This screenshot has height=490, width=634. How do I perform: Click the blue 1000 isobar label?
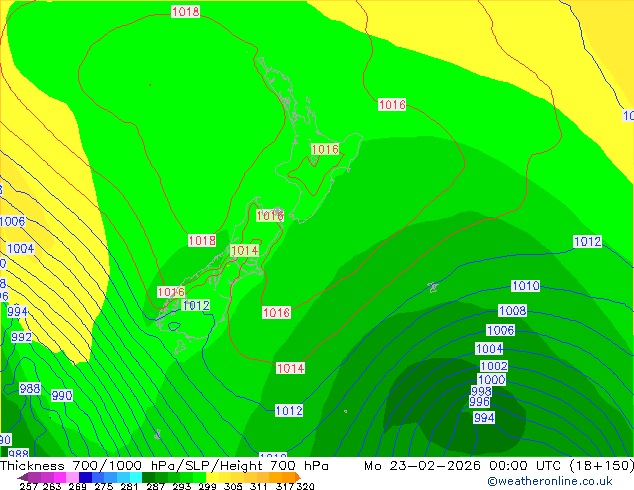(x=491, y=380)
